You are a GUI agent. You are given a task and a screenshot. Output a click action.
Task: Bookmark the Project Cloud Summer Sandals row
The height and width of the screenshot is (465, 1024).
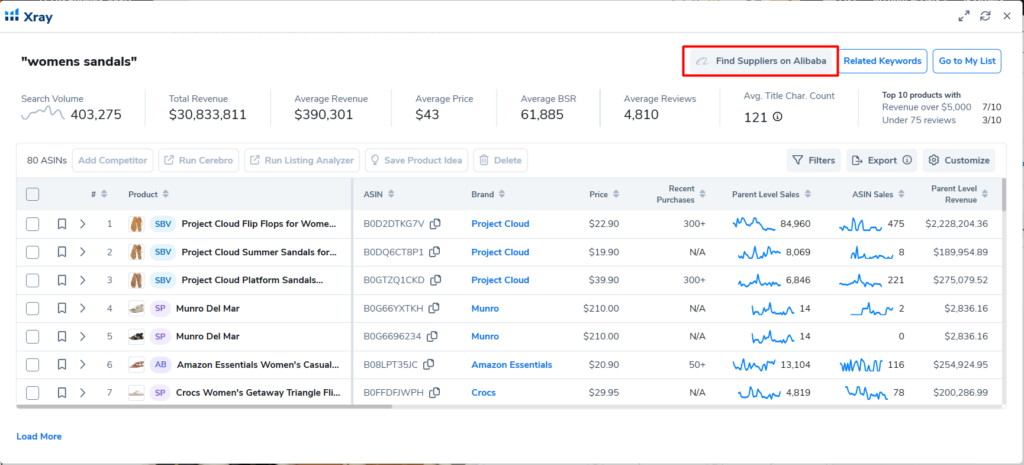click(x=62, y=252)
